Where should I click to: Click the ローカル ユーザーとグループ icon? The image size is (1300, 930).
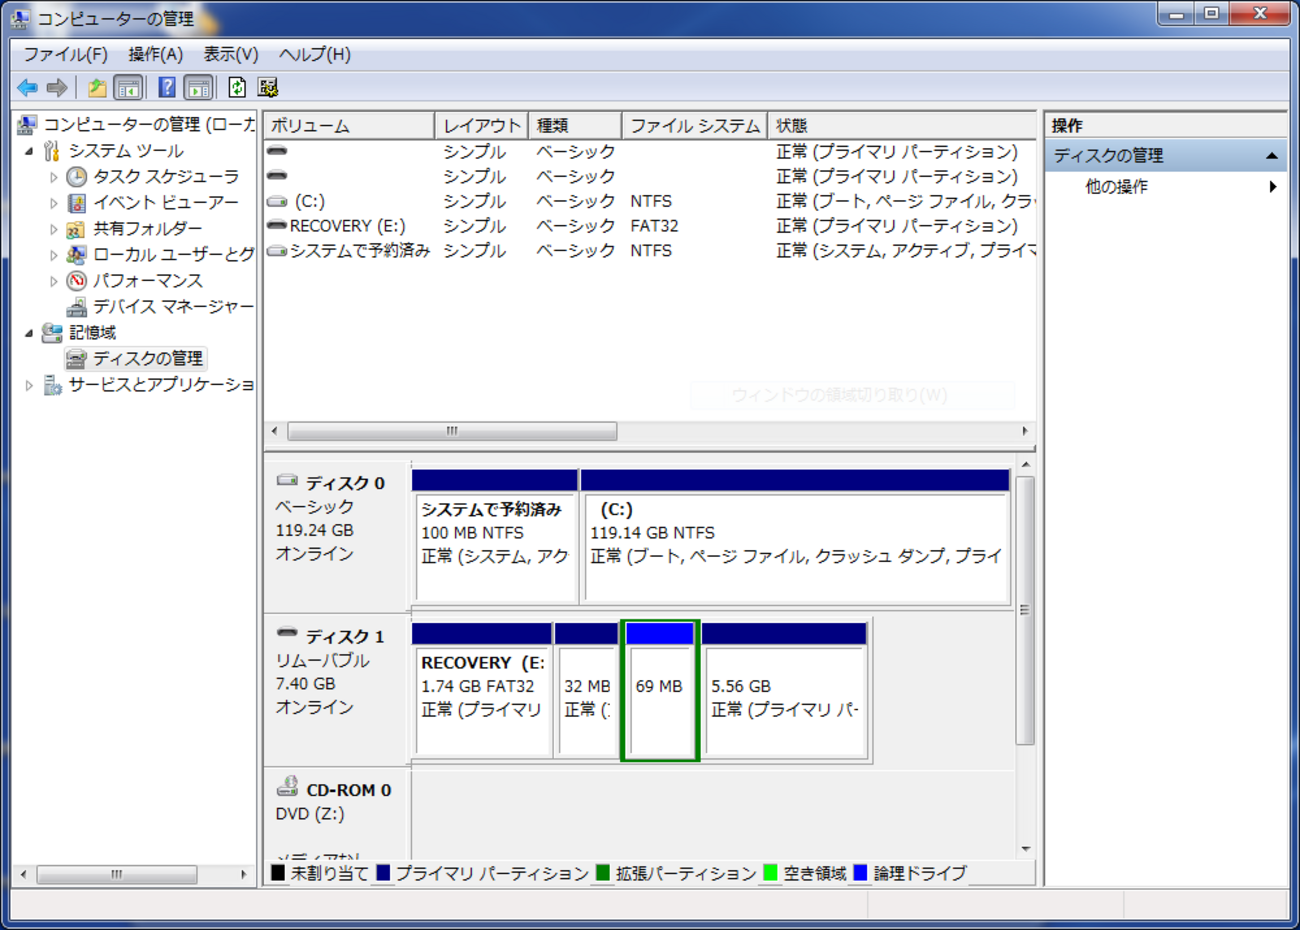pyautogui.click(x=77, y=255)
